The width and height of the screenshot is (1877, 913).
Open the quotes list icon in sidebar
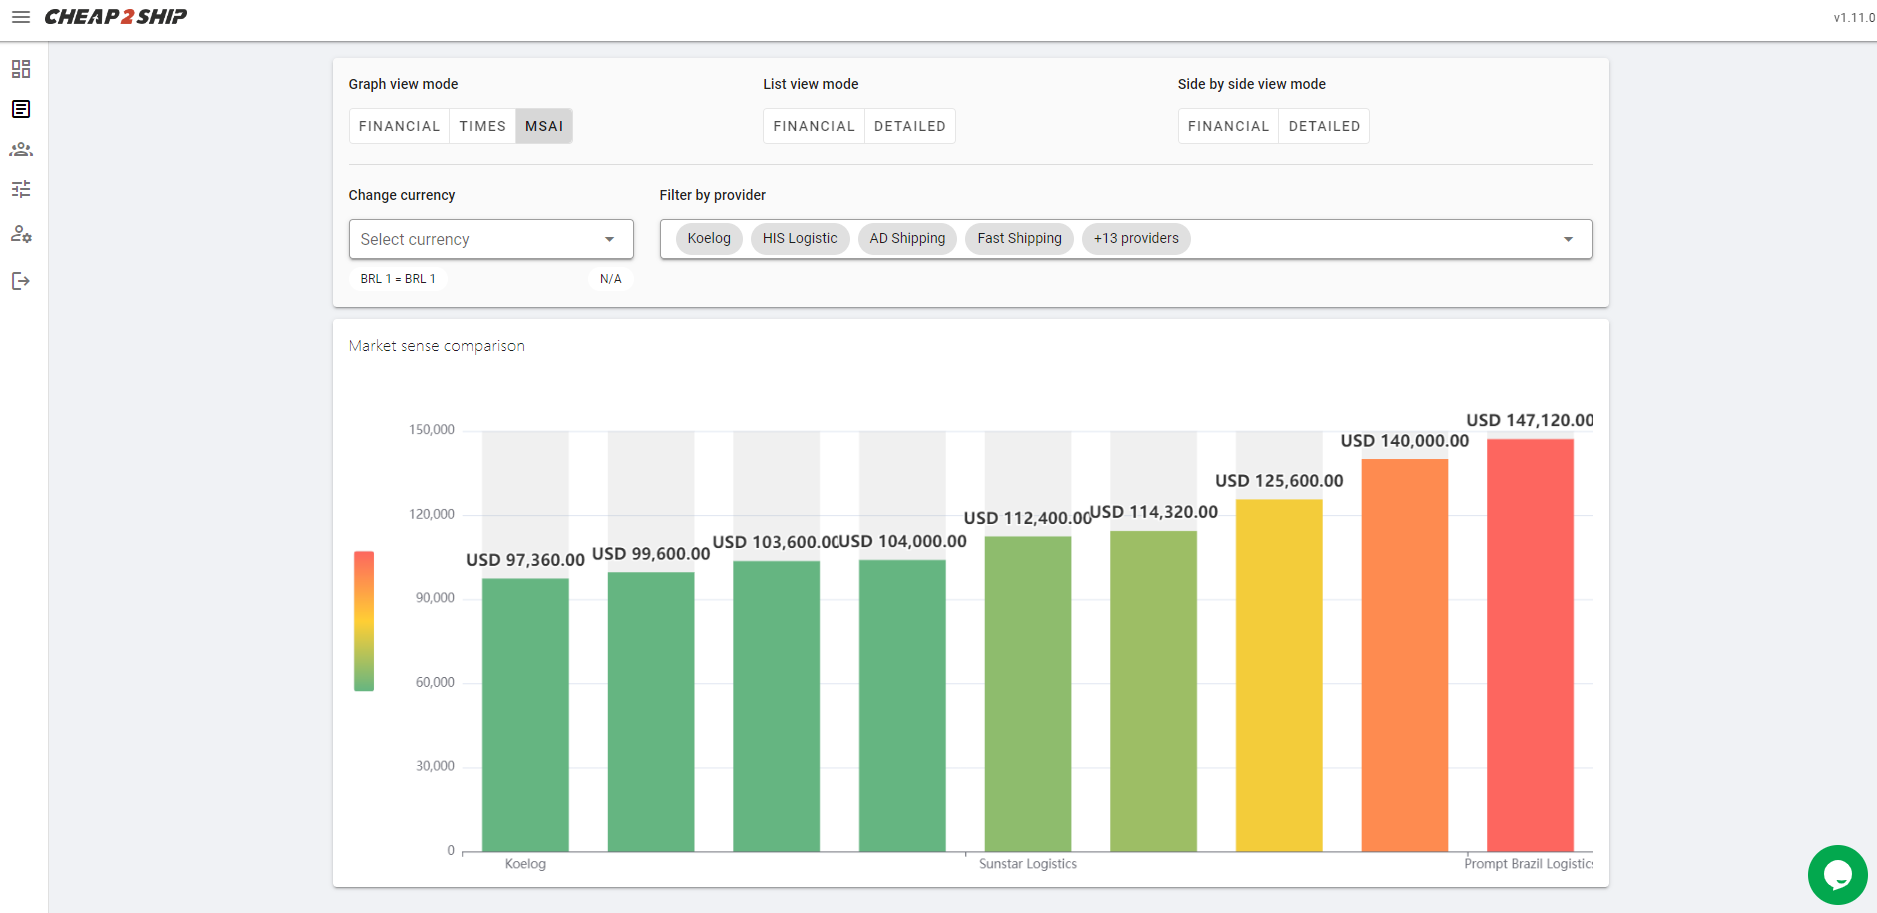click(x=21, y=109)
